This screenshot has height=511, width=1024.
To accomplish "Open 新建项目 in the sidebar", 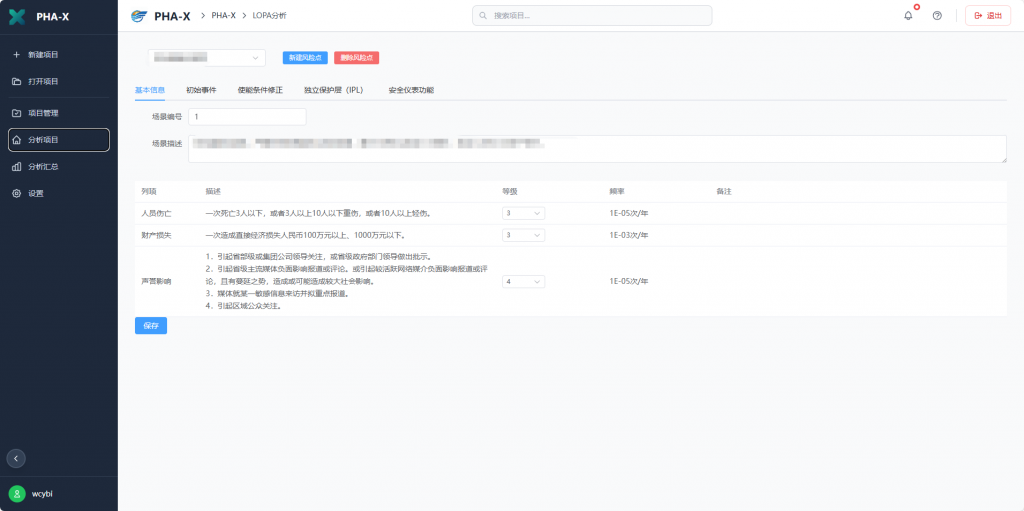I will click(x=43, y=54).
